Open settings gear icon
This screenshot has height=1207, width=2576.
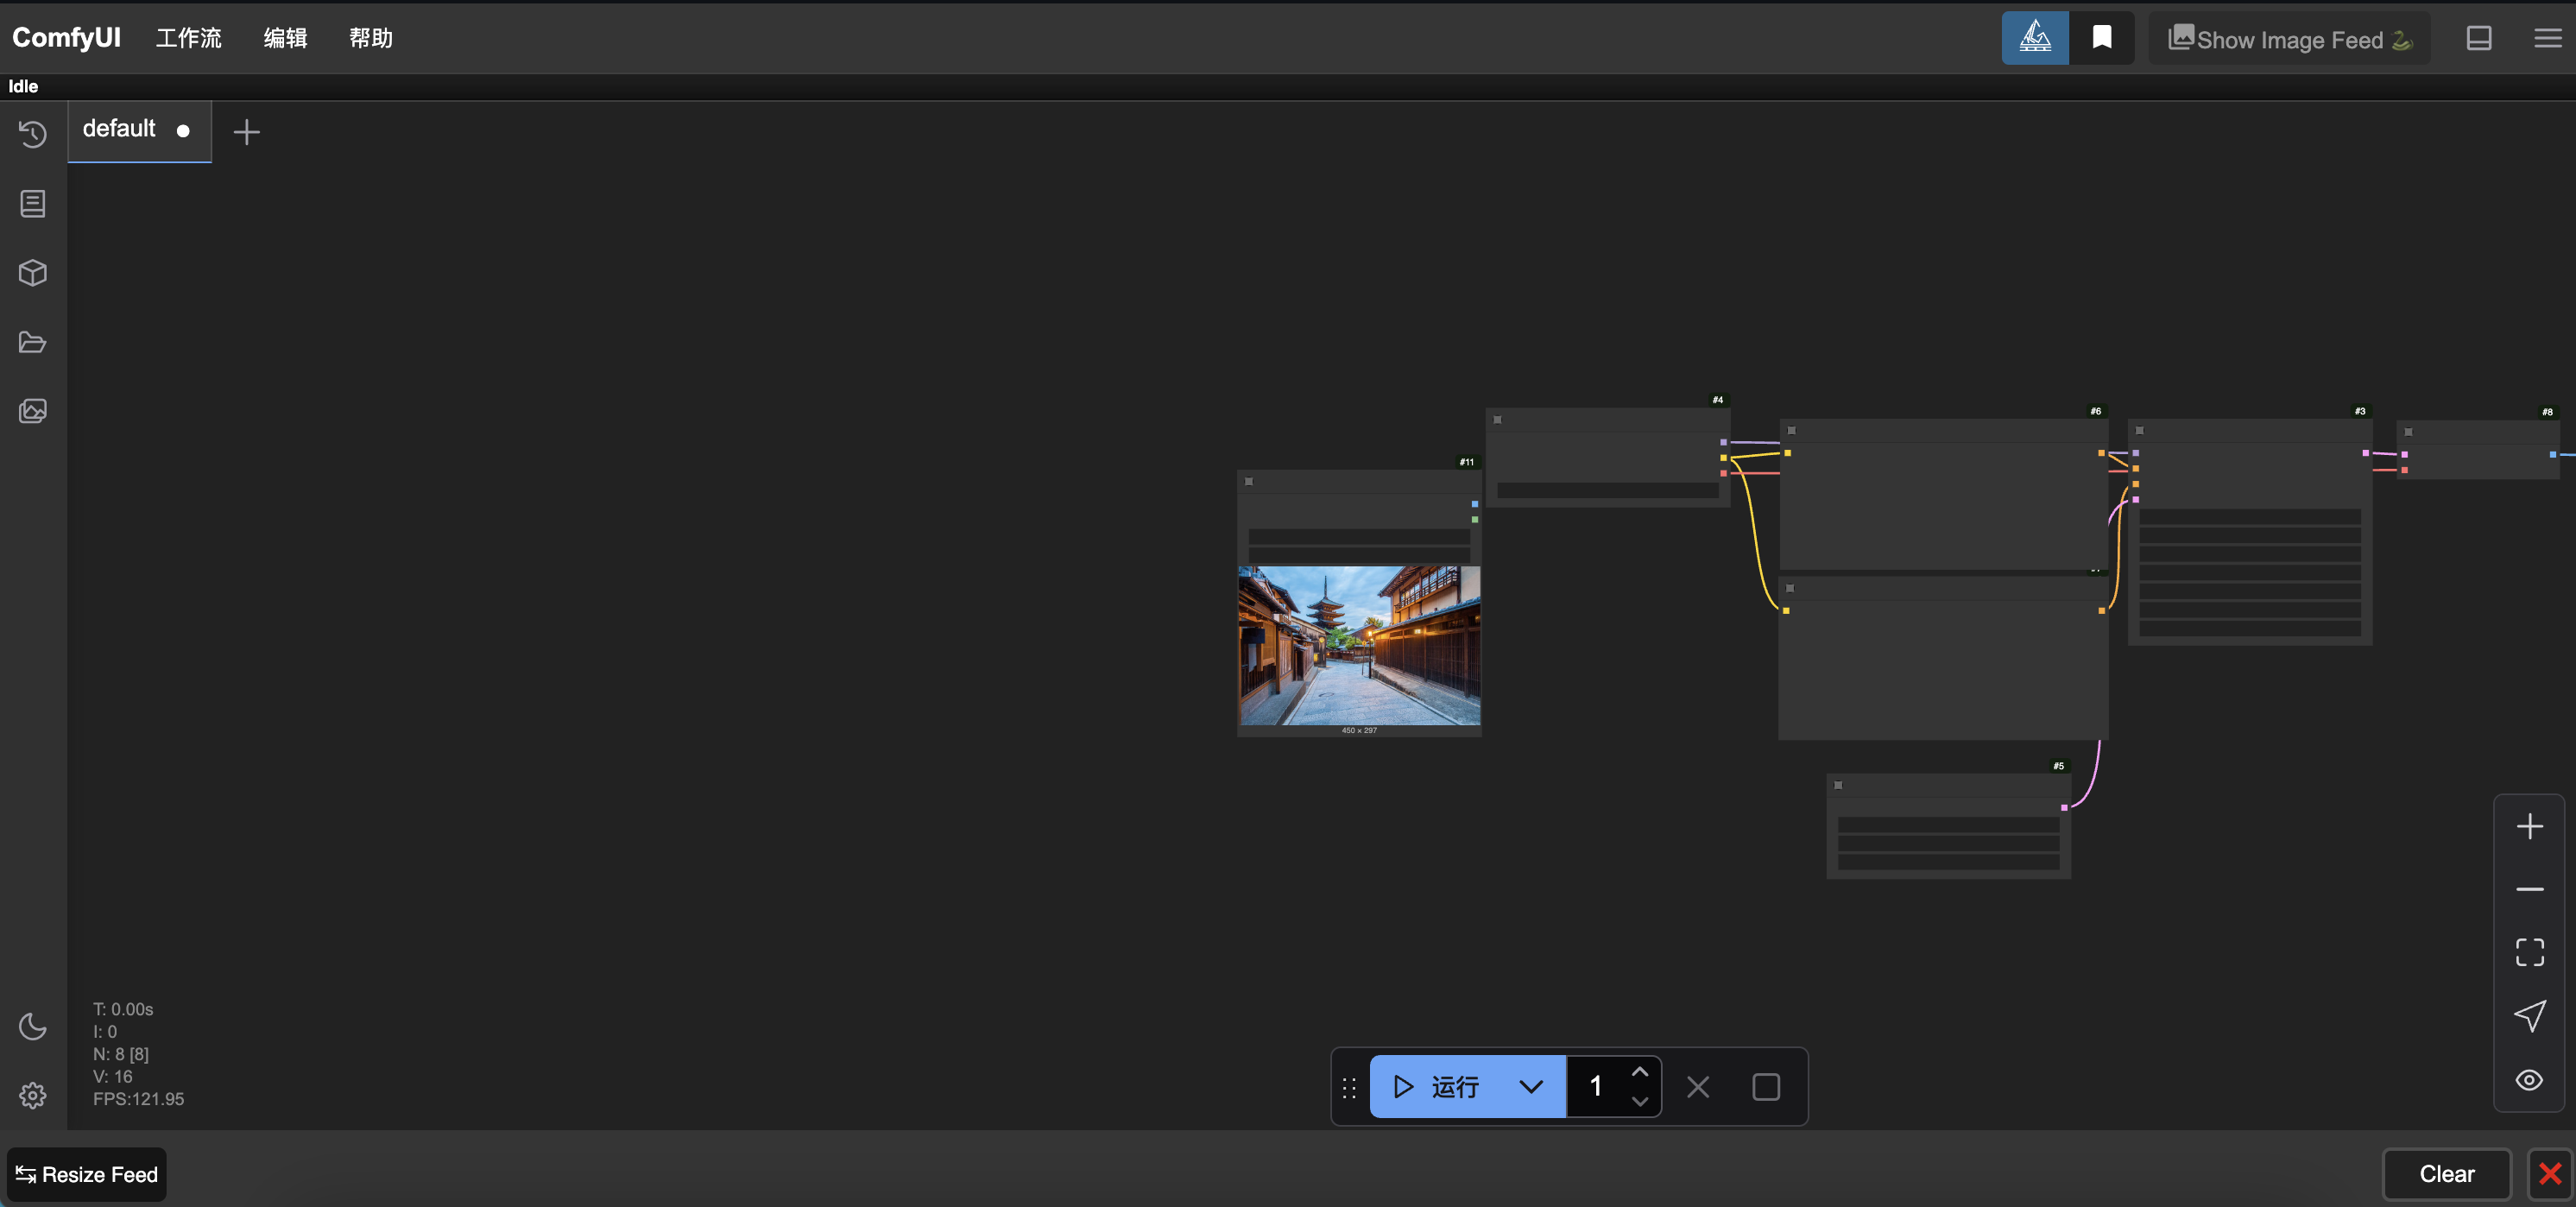33,1095
